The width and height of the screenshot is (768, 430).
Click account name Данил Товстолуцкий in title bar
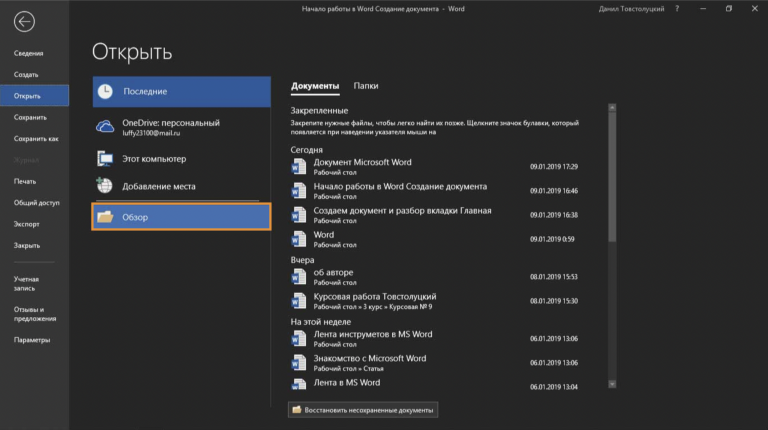(631, 9)
